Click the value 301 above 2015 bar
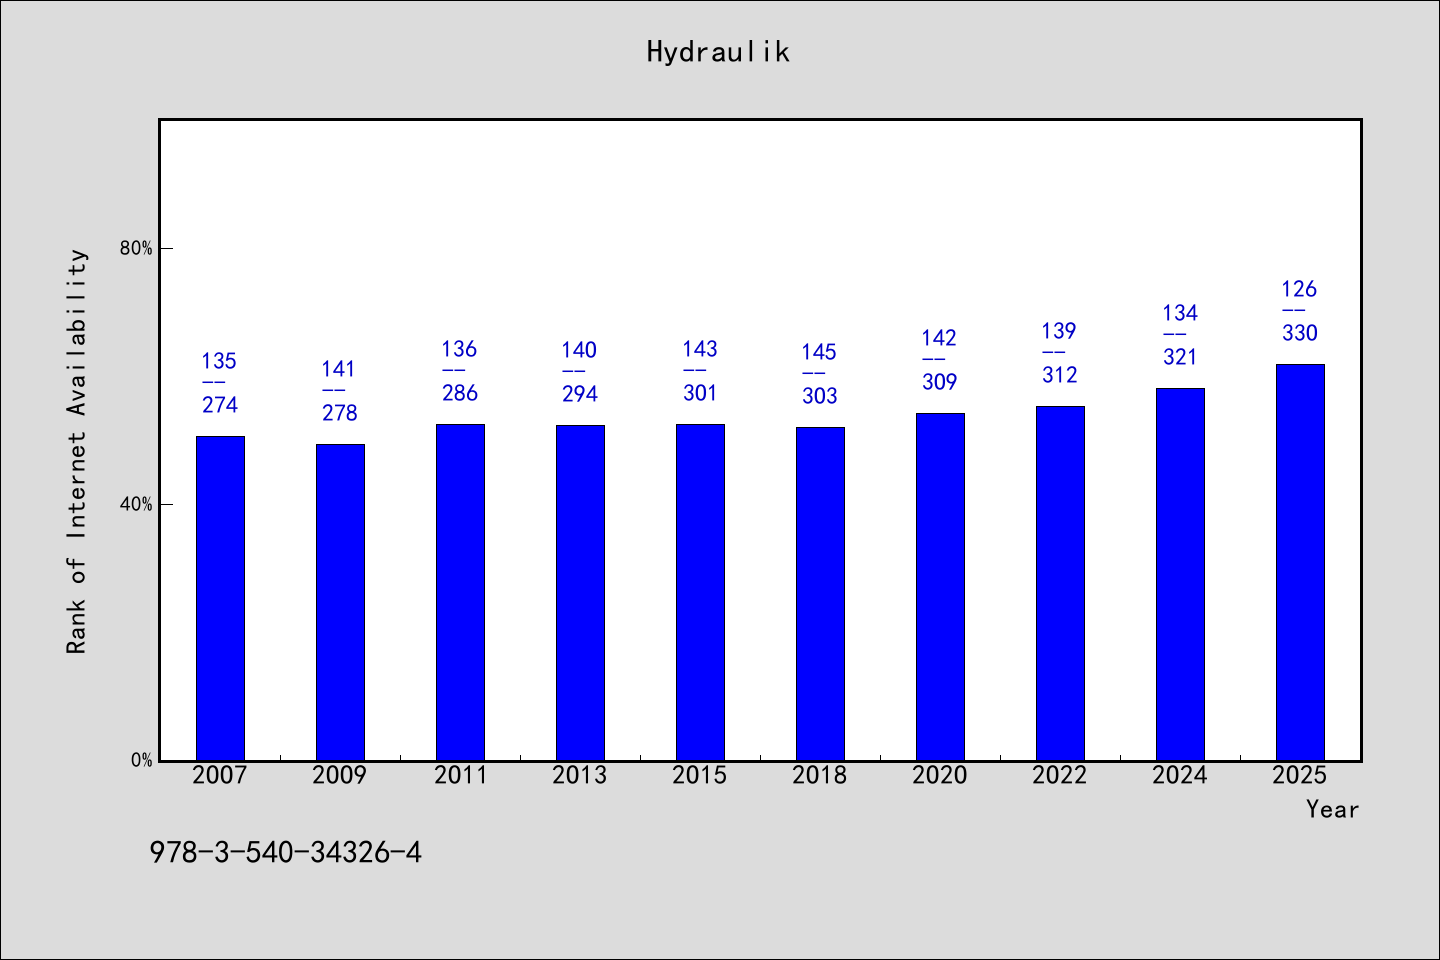 700,393
